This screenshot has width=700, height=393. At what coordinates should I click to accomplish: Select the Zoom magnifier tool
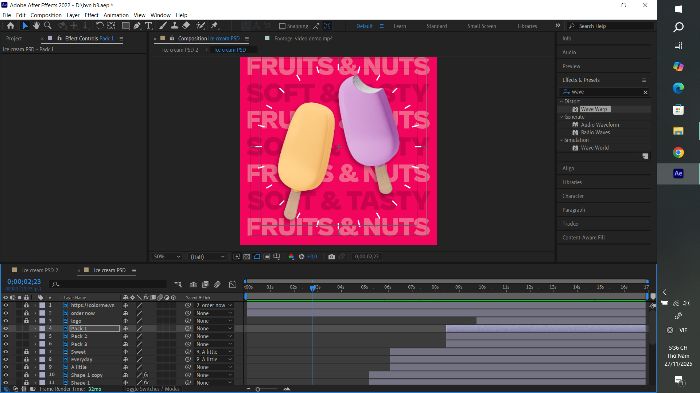click(48, 26)
